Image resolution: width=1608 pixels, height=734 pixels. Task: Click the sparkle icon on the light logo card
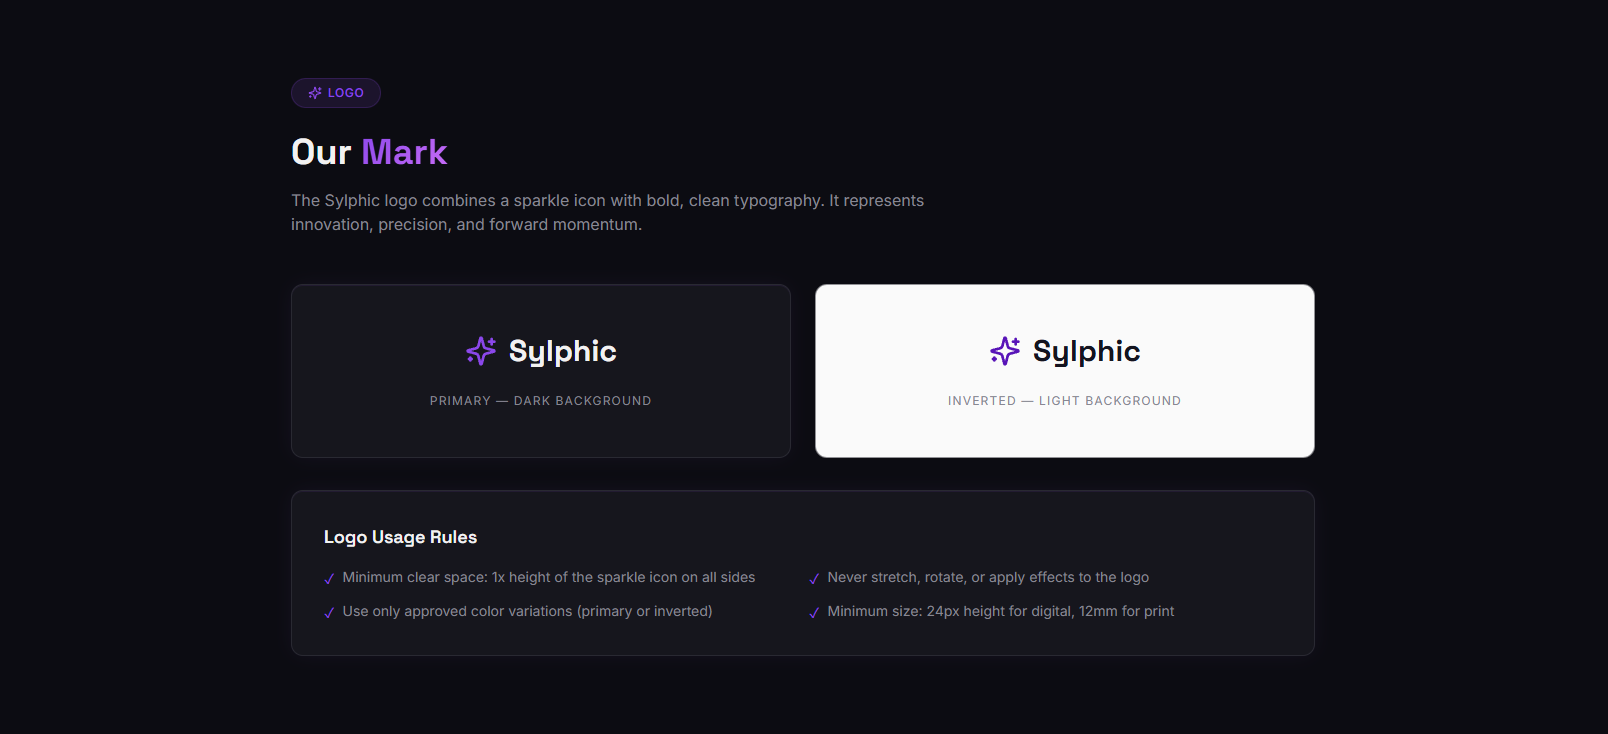pyautogui.click(x=1005, y=351)
